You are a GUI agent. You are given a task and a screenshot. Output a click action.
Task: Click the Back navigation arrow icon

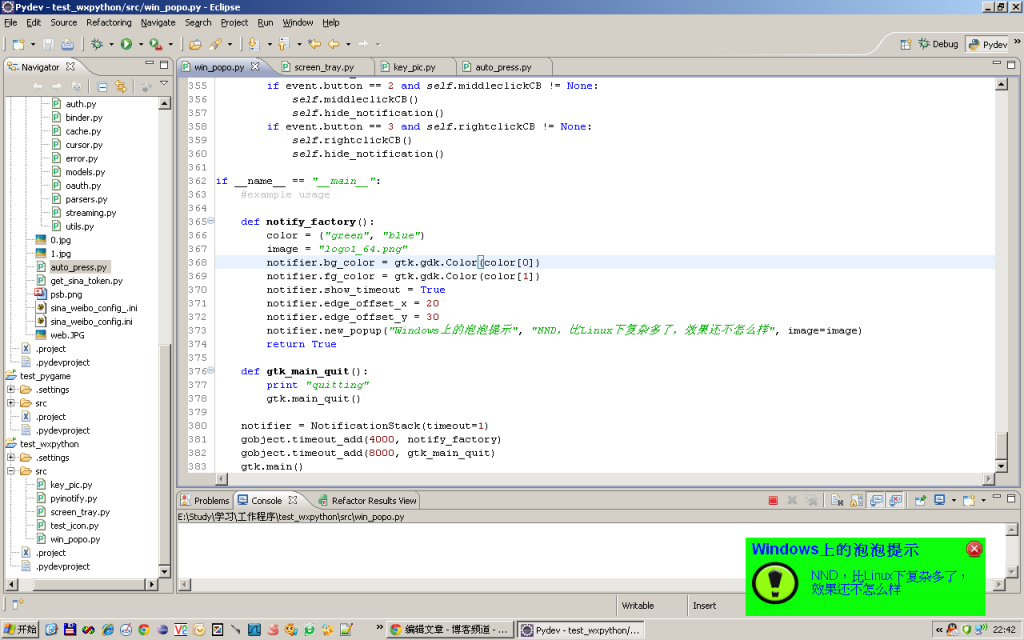334,44
